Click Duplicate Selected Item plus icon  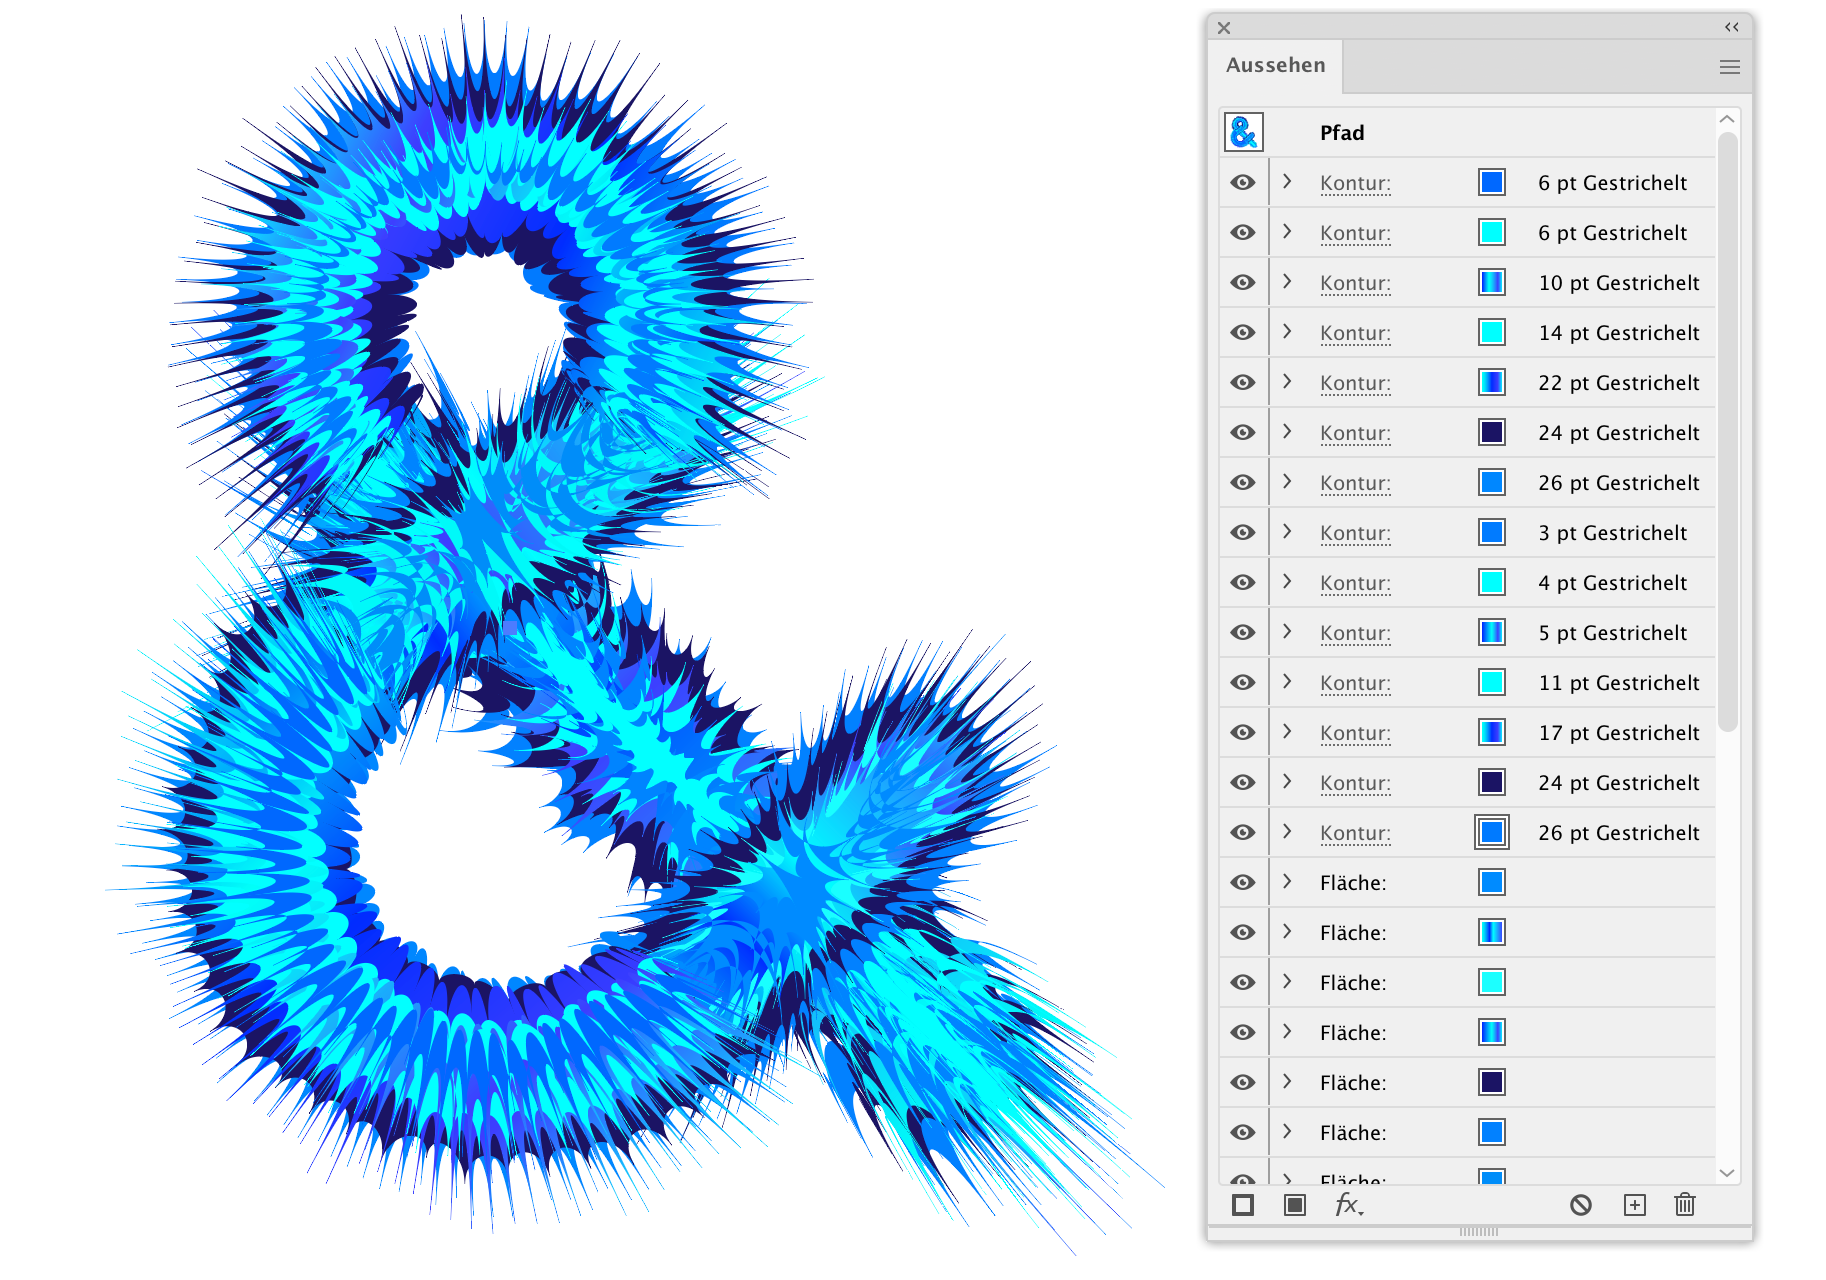[x=1635, y=1205]
